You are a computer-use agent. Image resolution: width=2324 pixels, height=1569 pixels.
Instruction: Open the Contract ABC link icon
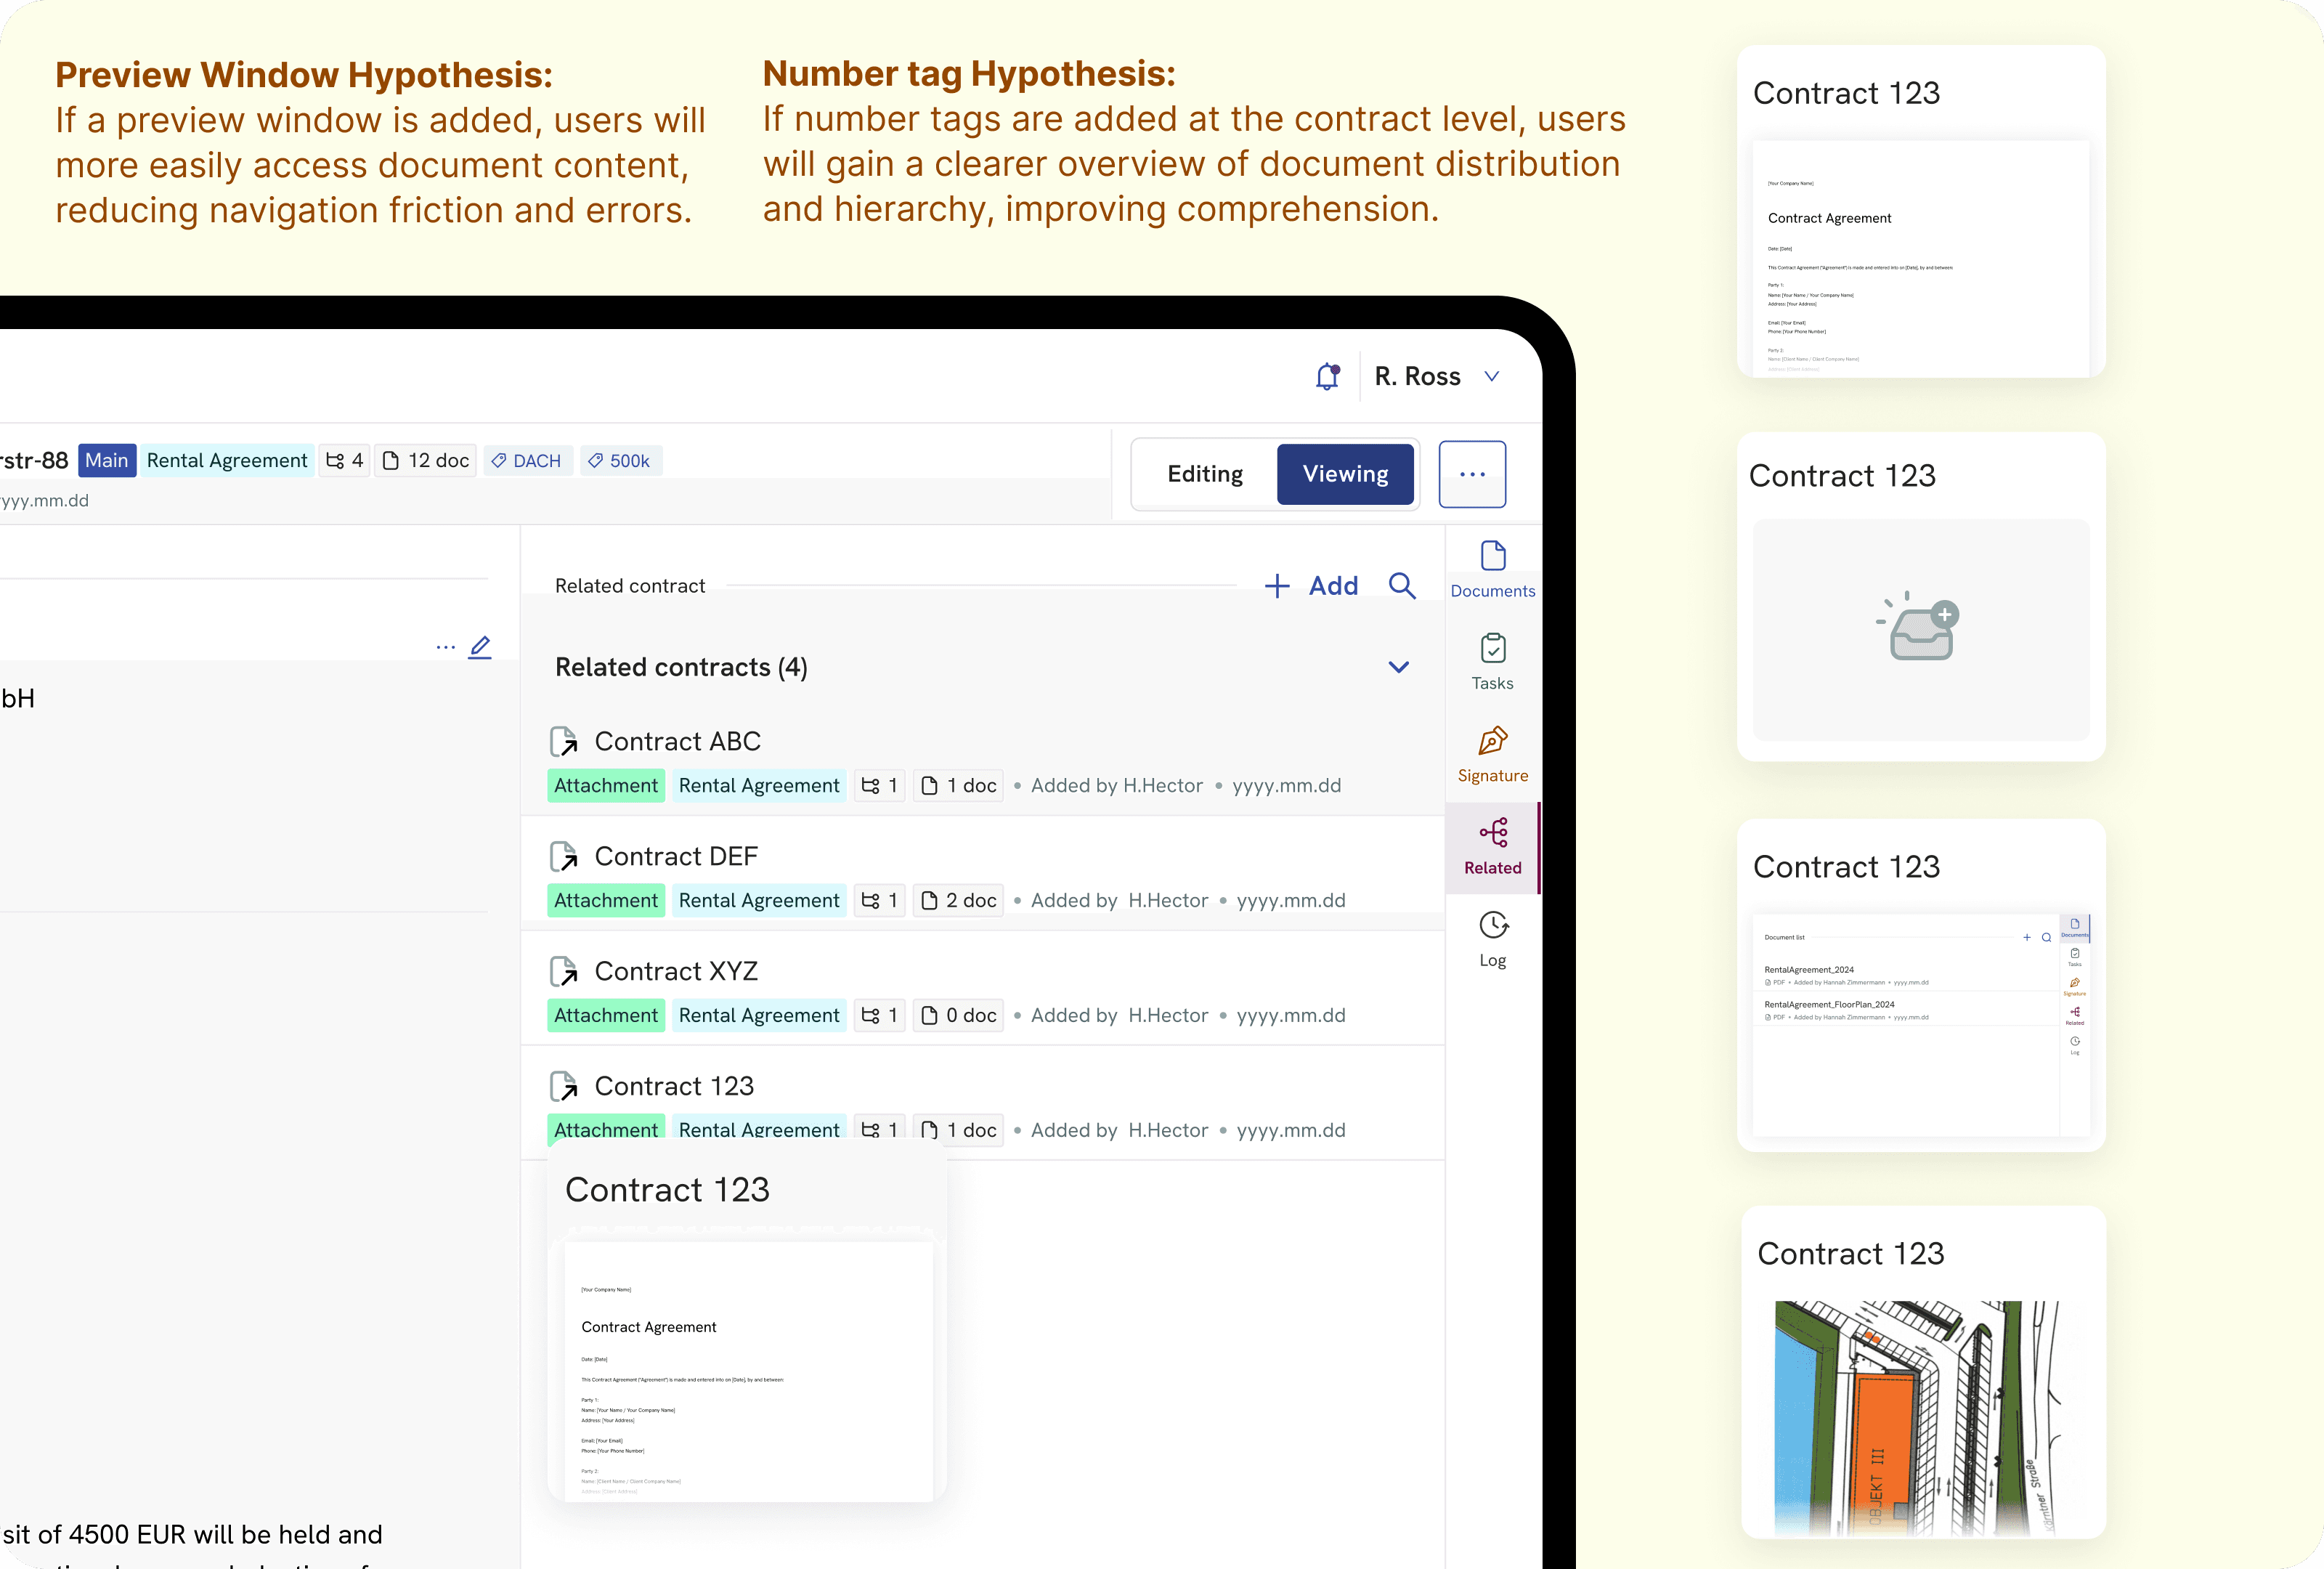pos(564,742)
